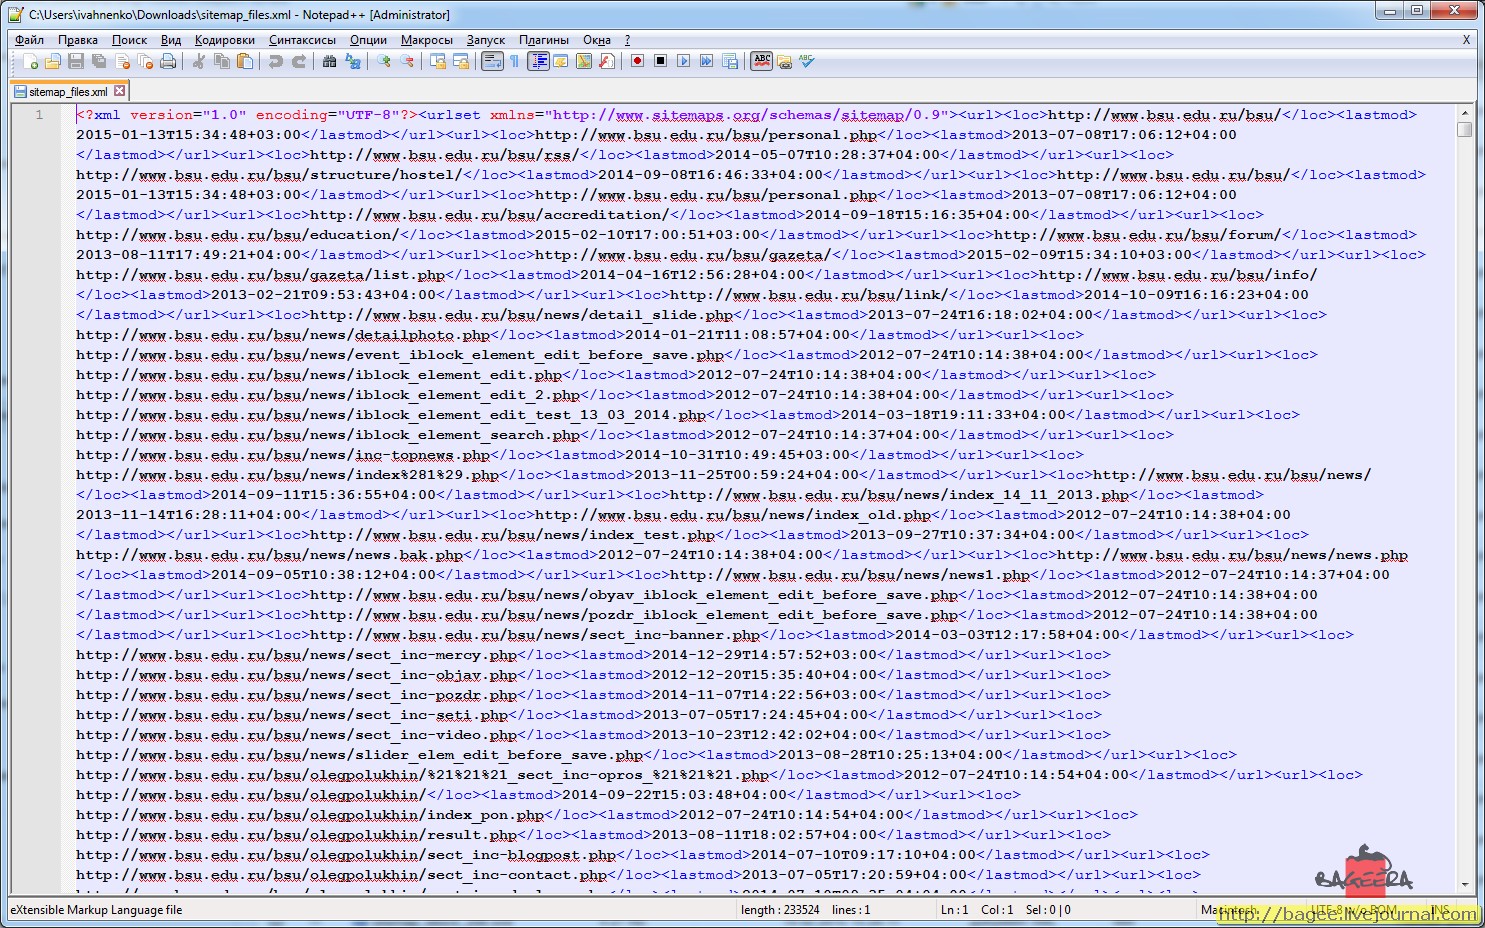Open the Правка menu

(77, 40)
